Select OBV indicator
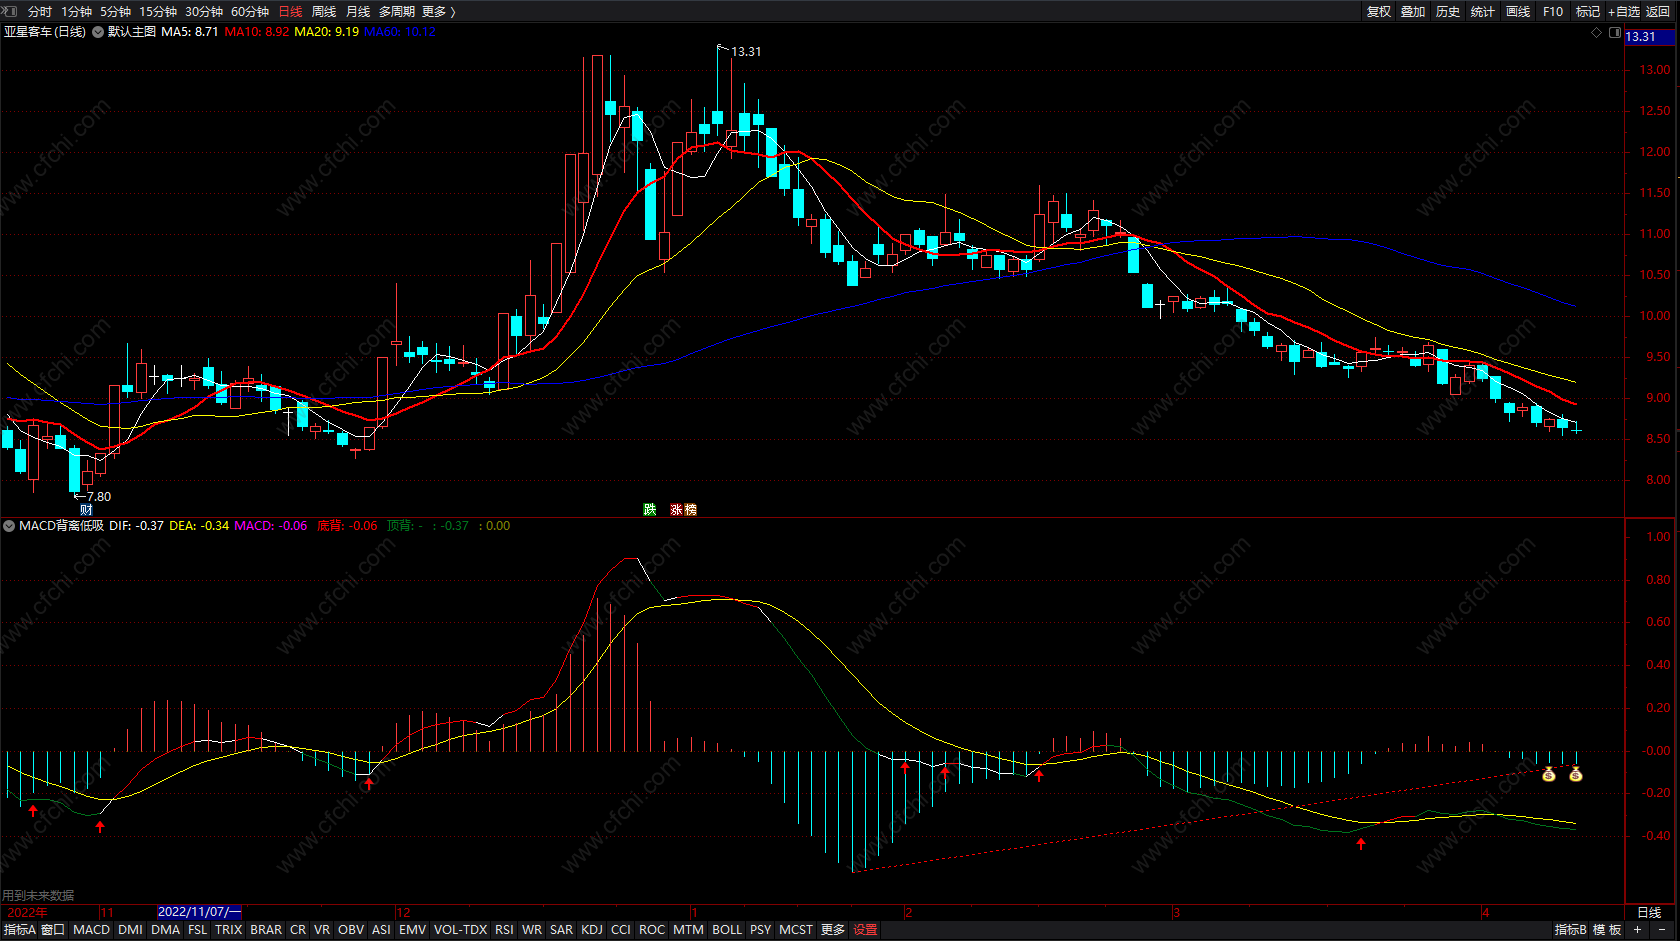Screen dimensions: 1680x941 coord(351,930)
